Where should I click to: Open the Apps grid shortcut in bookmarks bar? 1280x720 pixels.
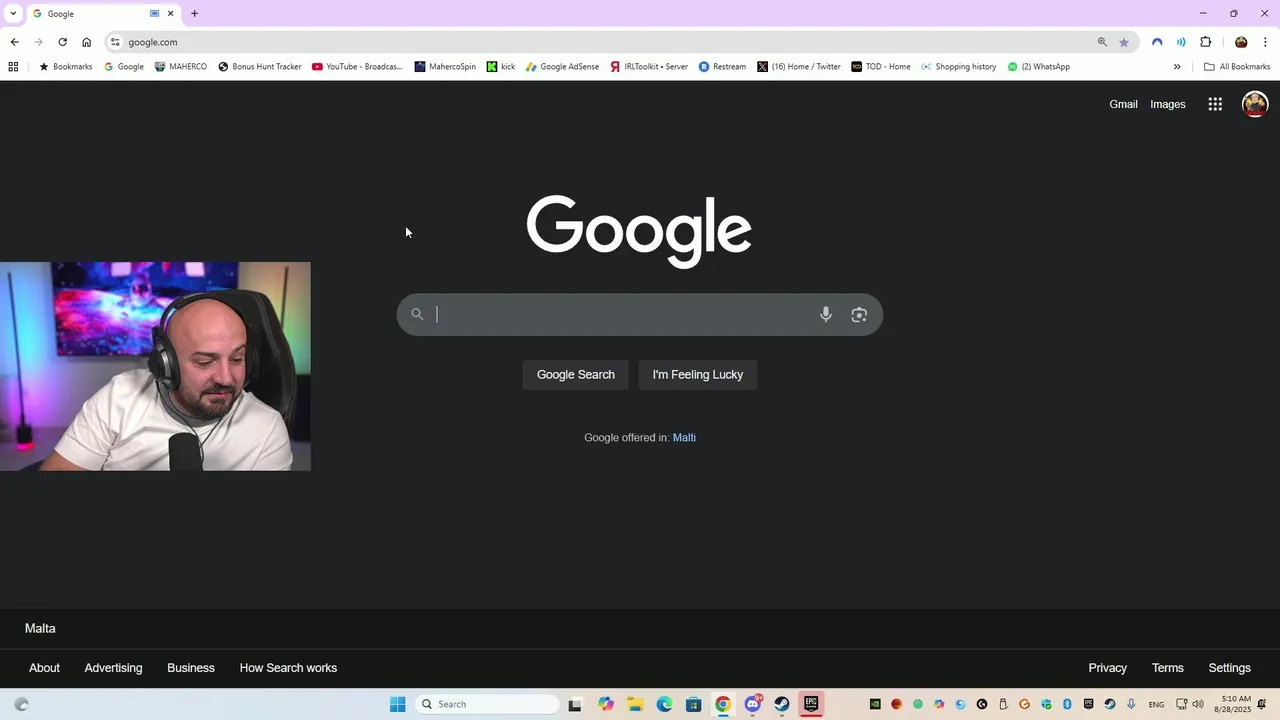click(13, 67)
